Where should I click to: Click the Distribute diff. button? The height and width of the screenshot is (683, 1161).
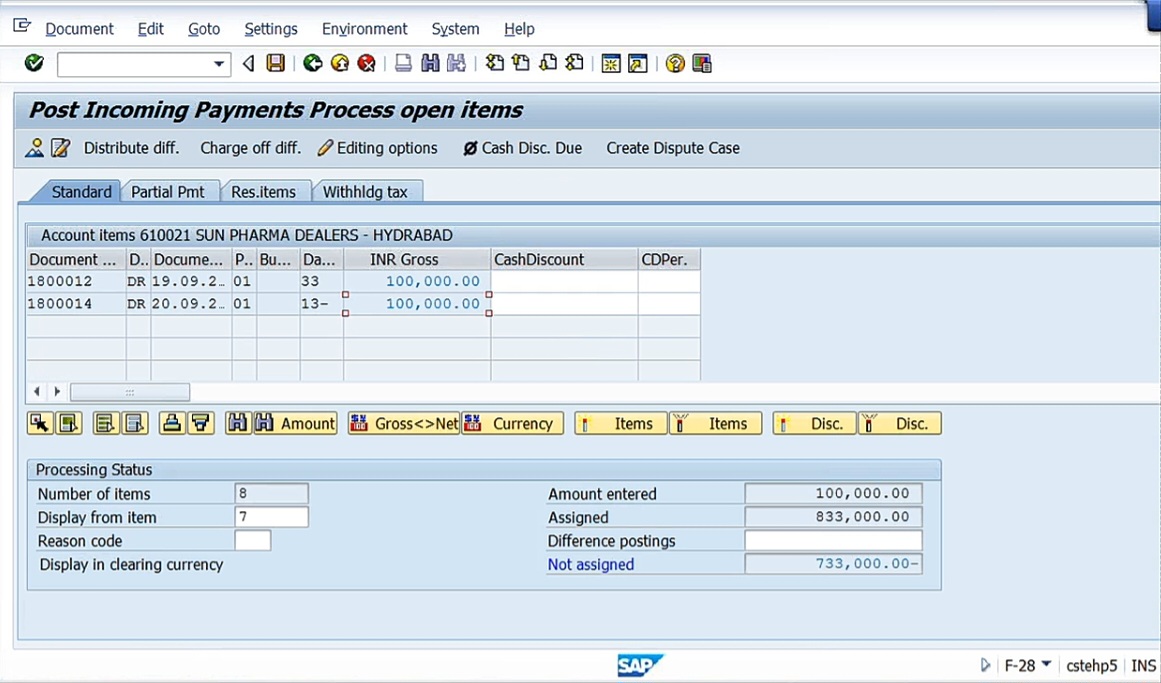coord(131,148)
